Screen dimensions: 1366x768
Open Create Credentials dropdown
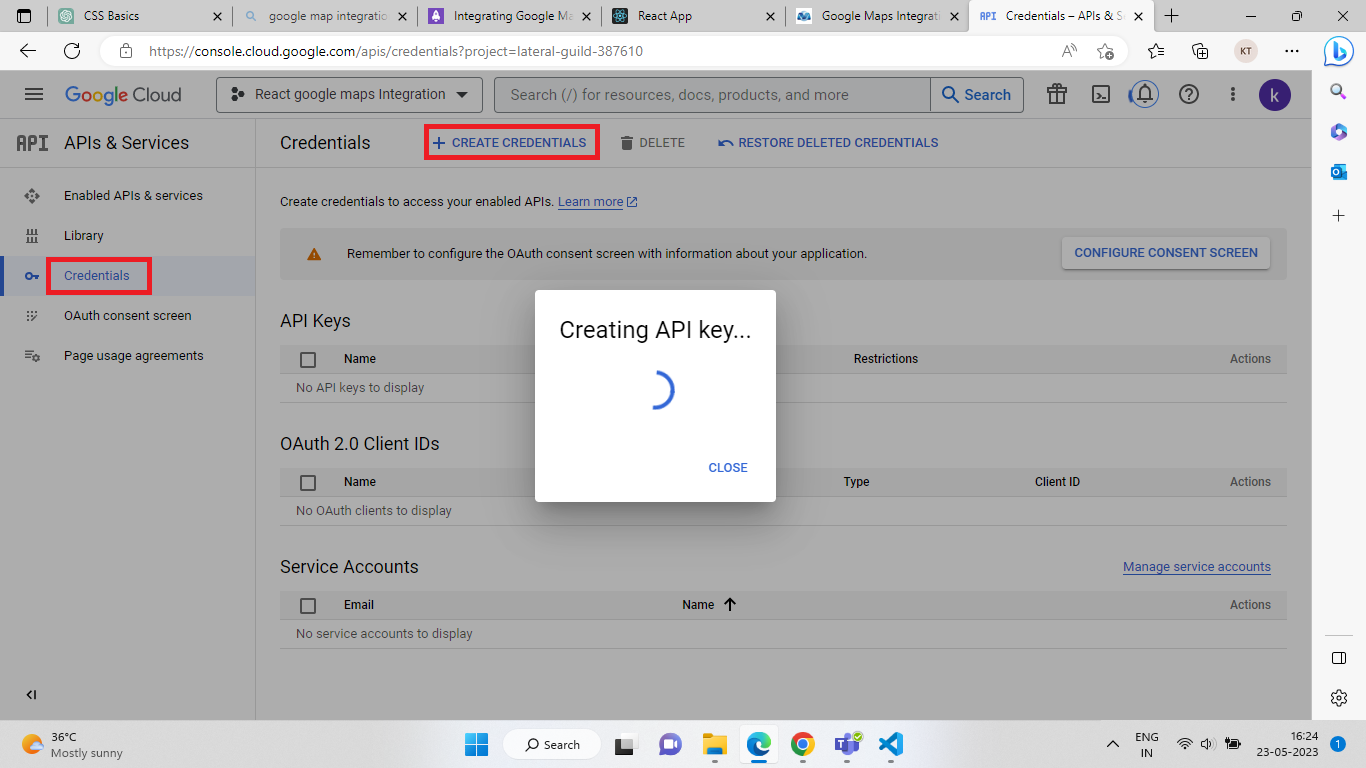pyautogui.click(x=510, y=143)
